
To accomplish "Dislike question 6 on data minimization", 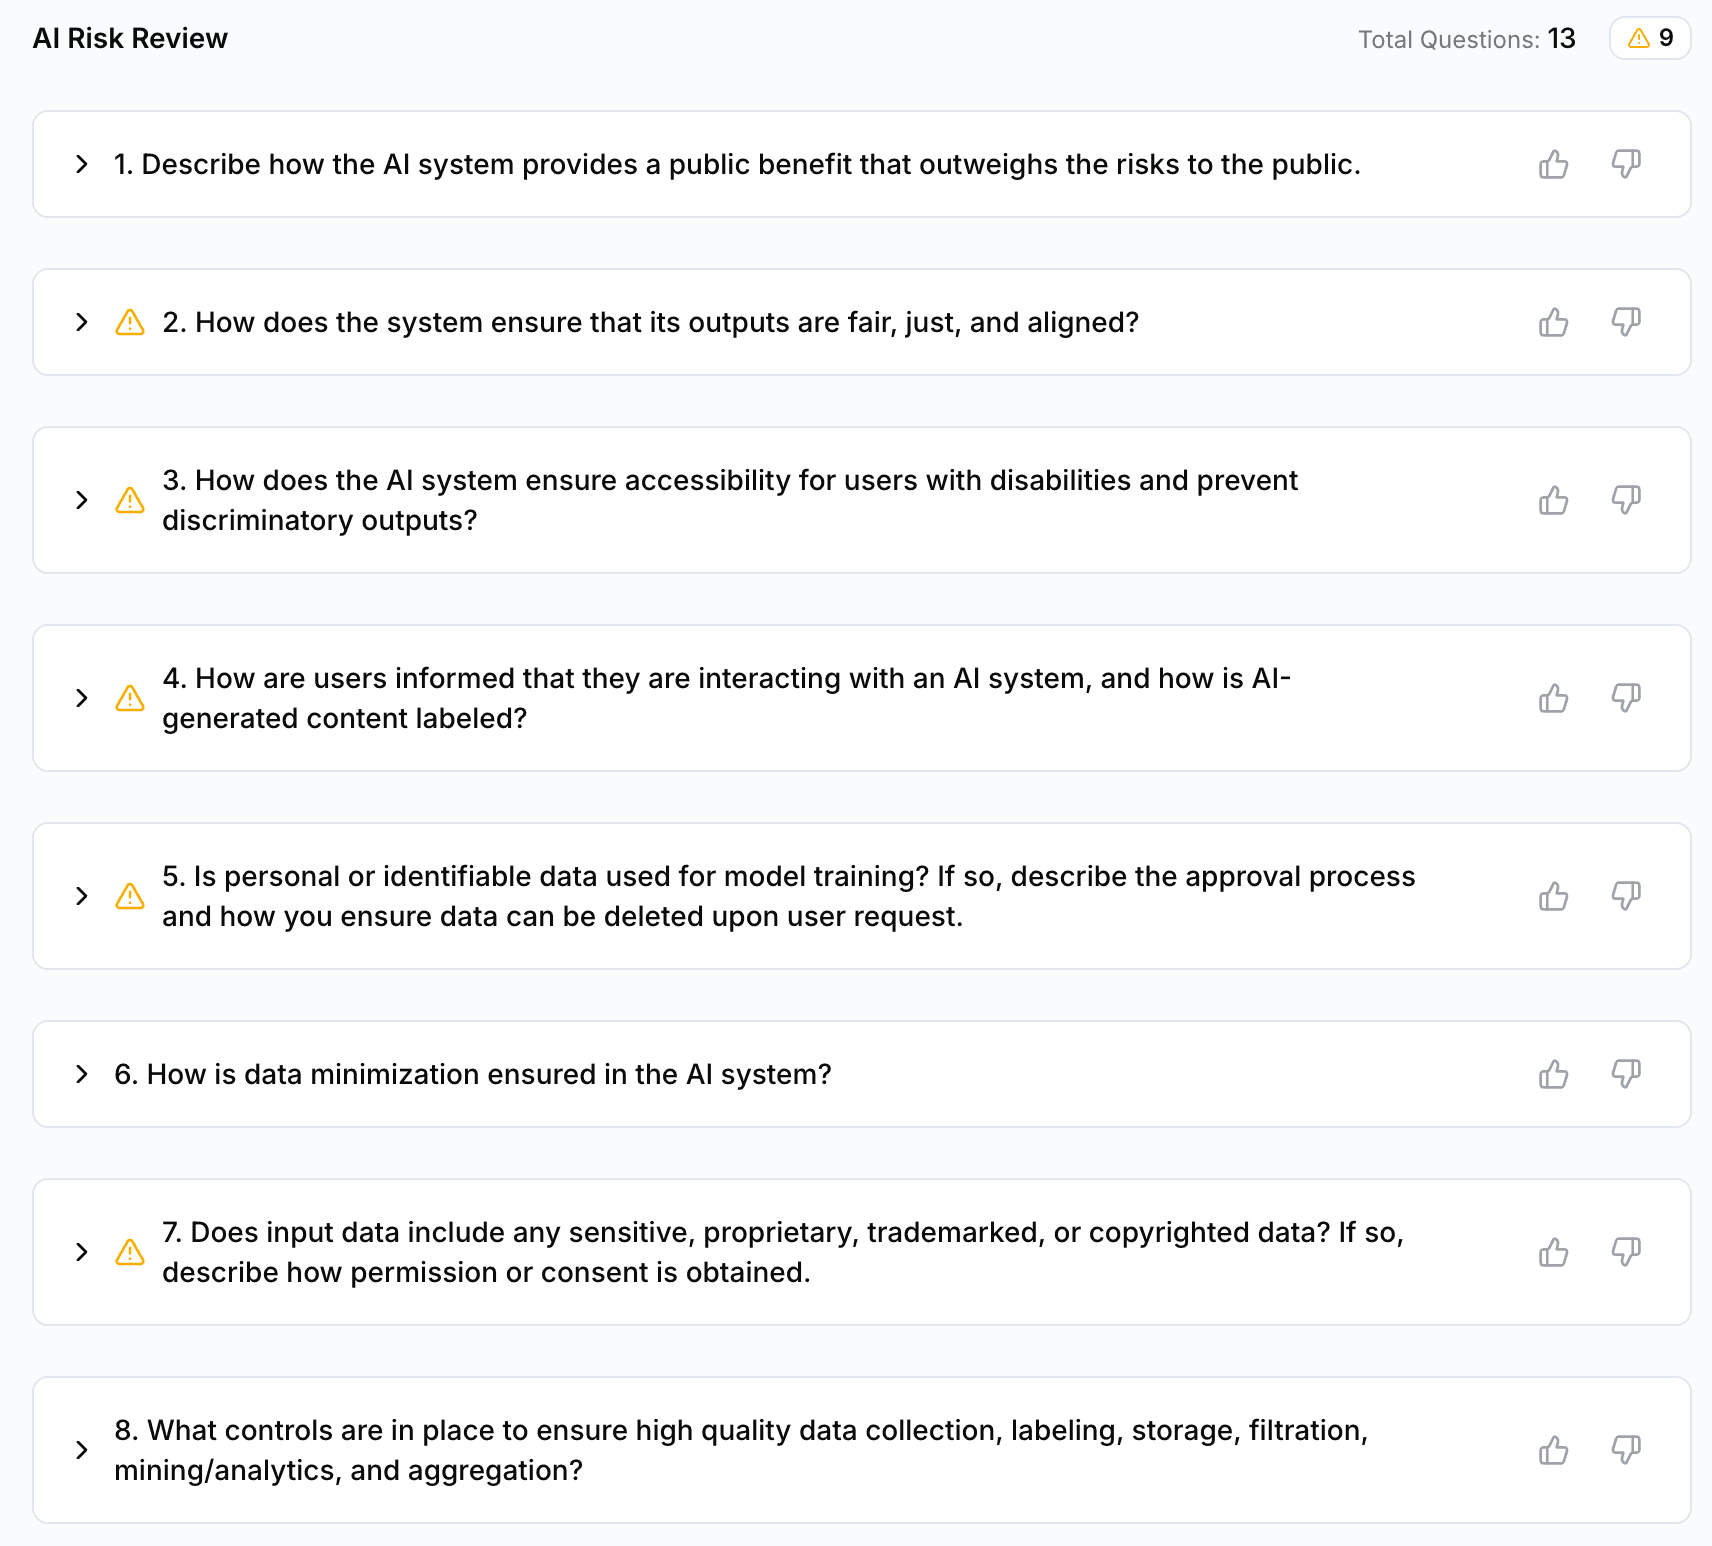I will [1626, 1074].
